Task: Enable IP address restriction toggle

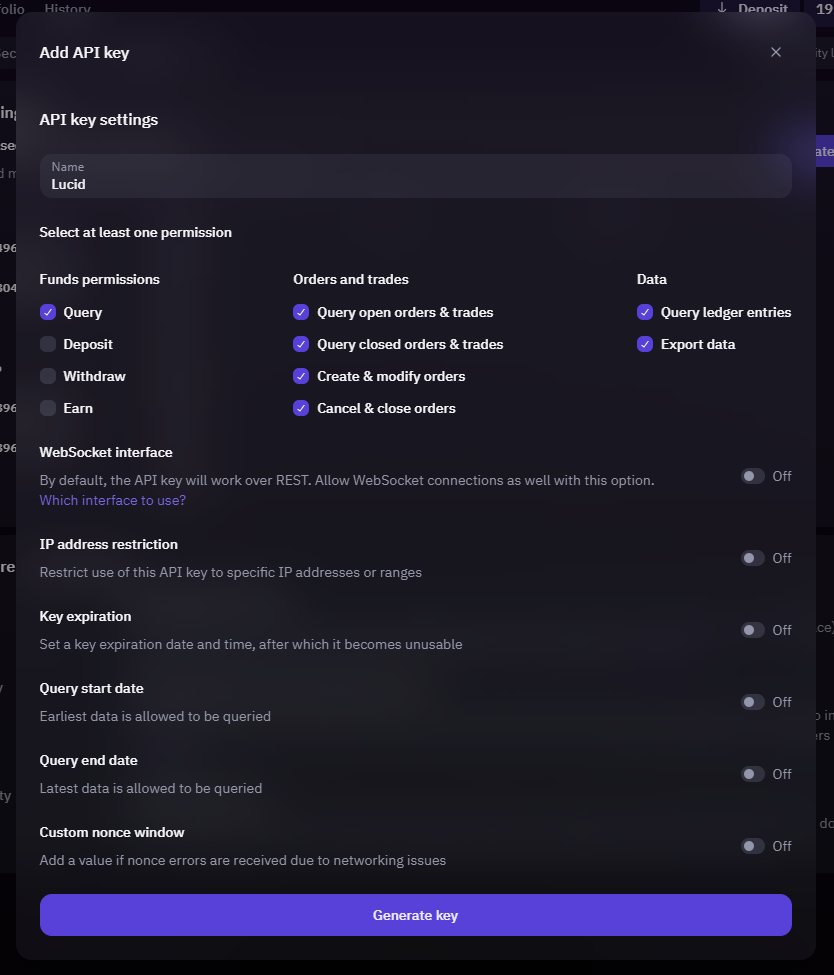Action: 752,558
